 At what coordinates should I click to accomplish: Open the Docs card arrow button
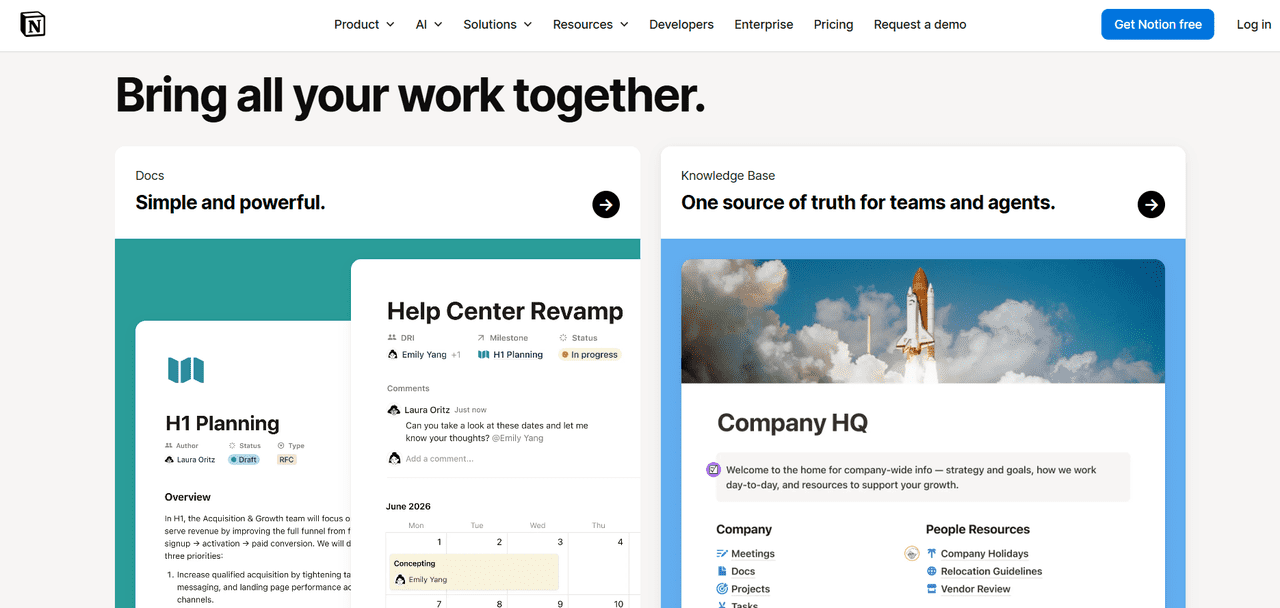(x=606, y=204)
